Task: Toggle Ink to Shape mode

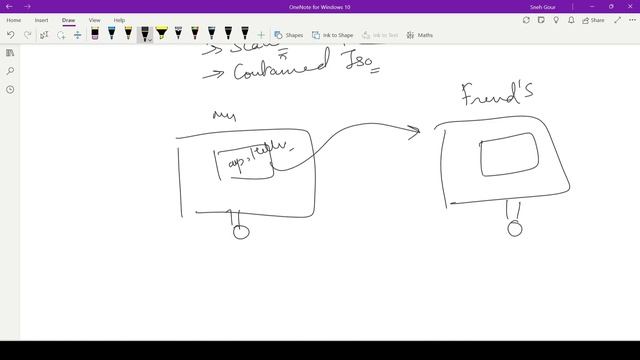Action: tap(332, 36)
